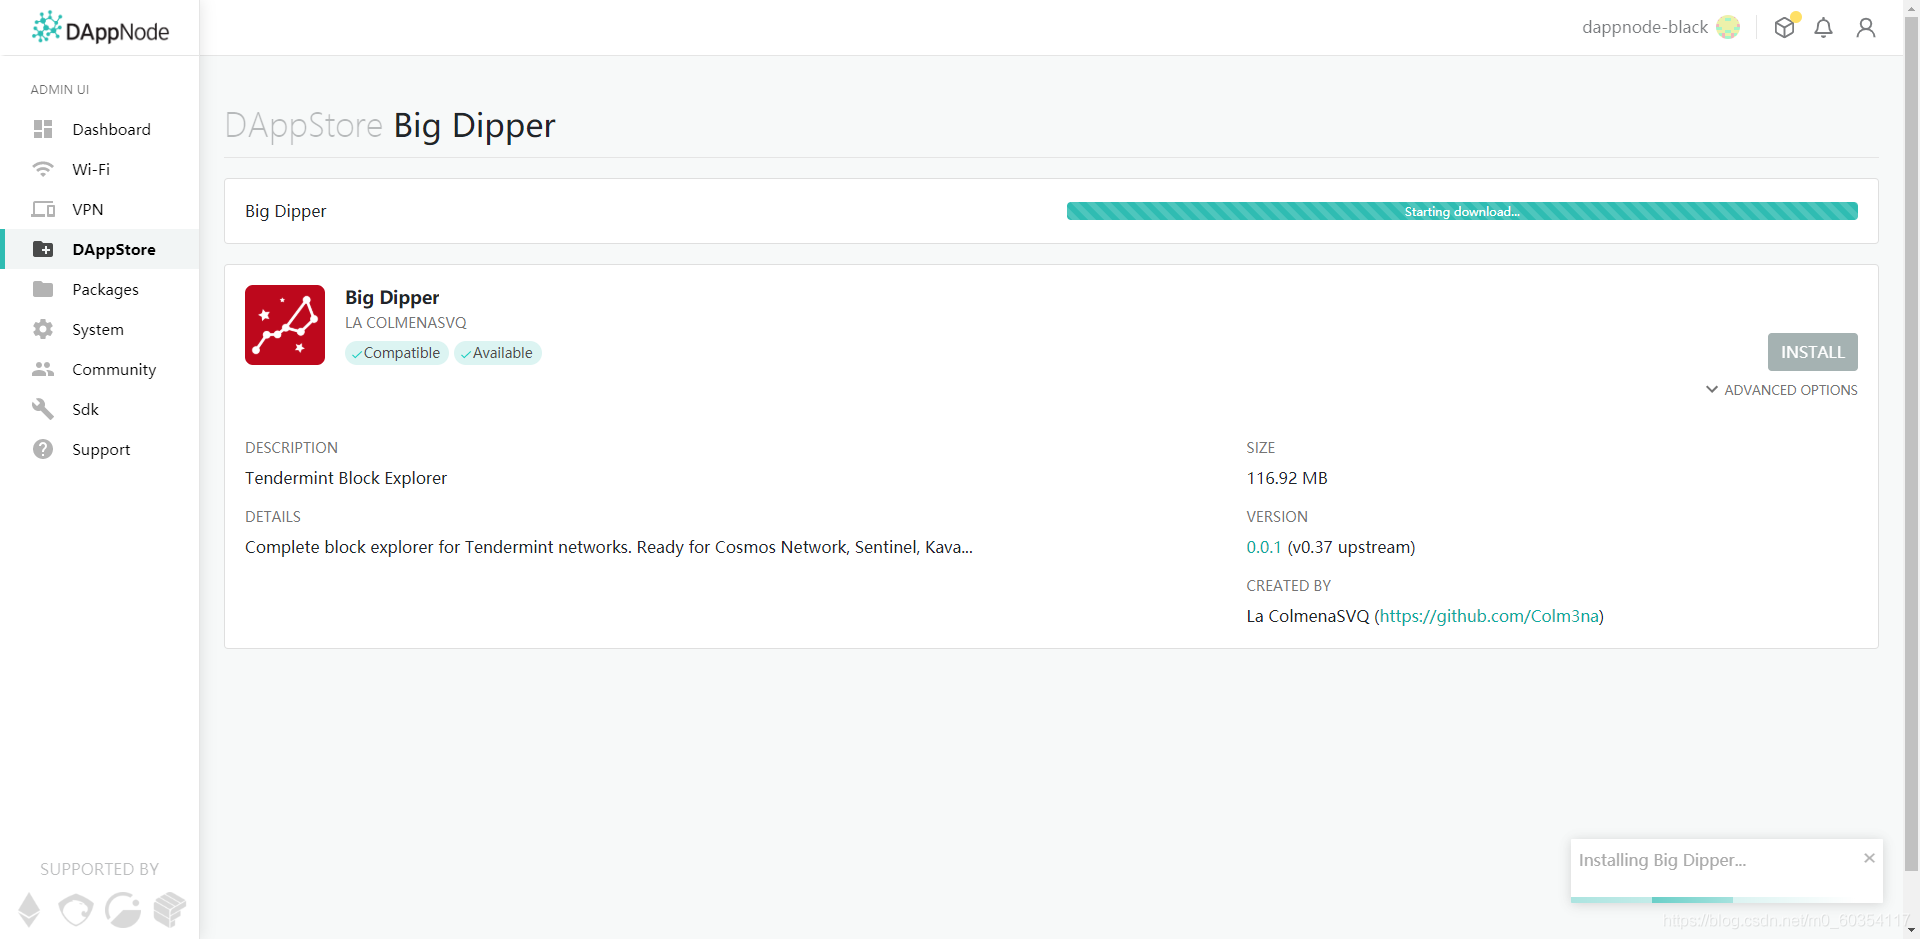Open Sdk via the wrench icon

pos(43,409)
